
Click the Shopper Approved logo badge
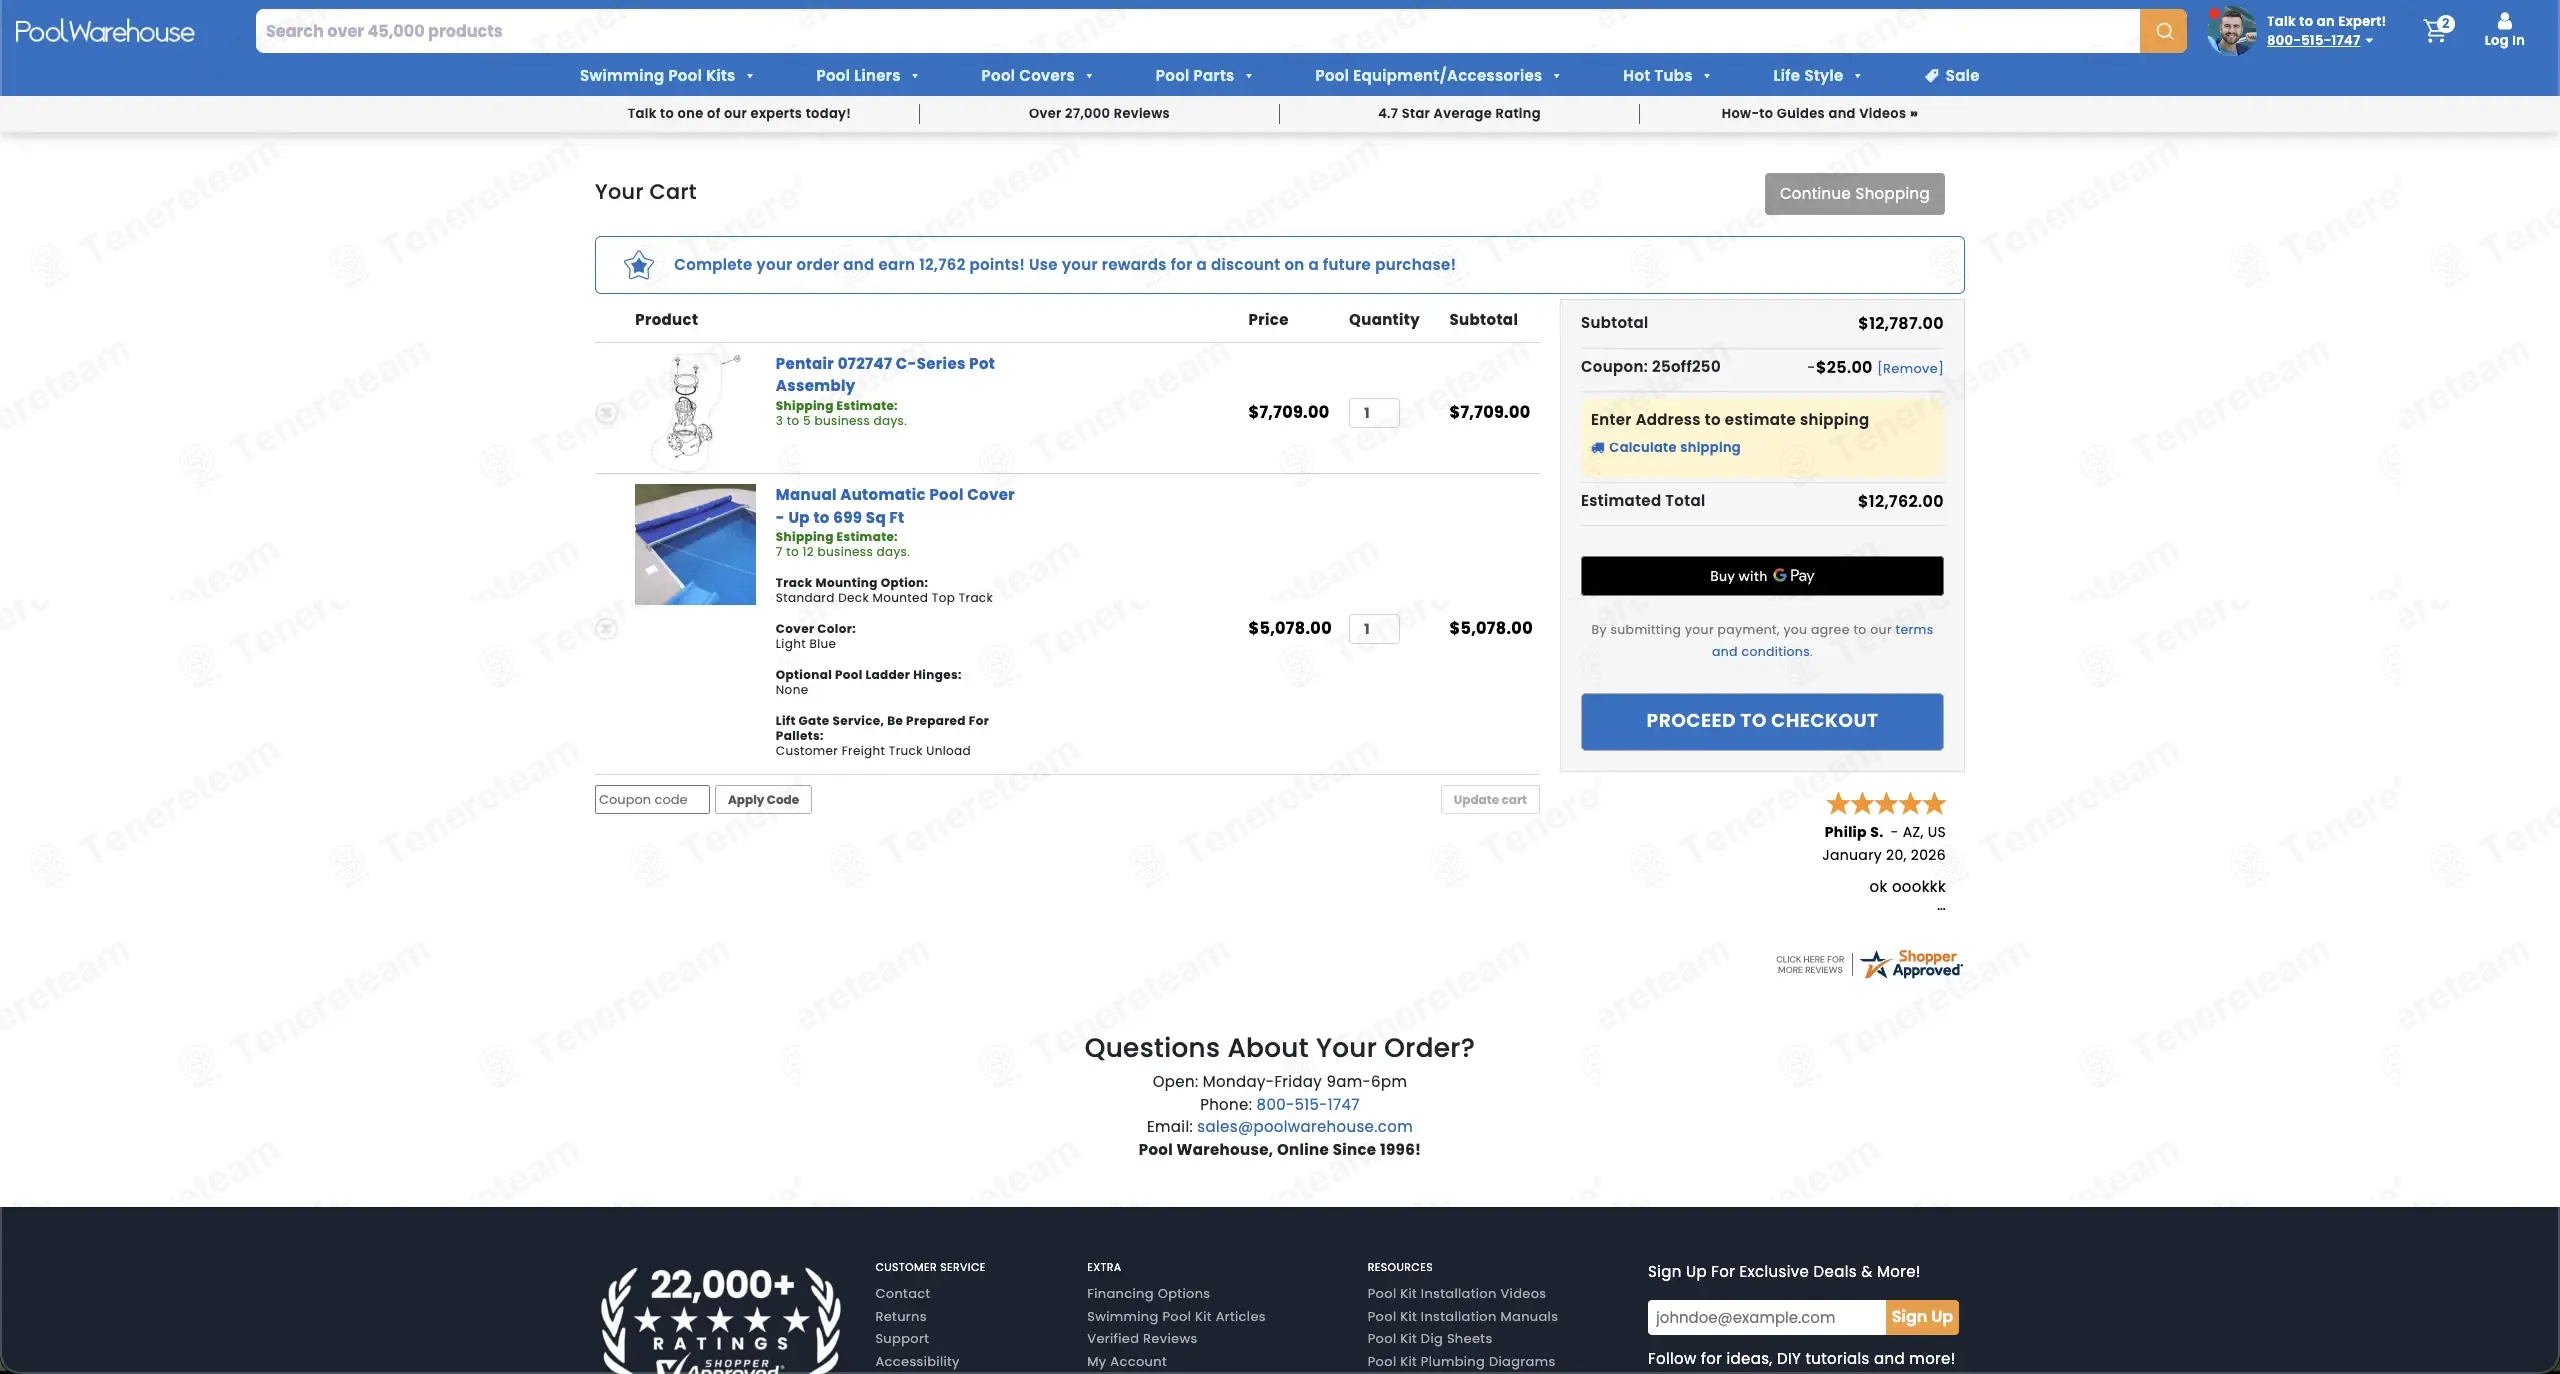click(x=1911, y=964)
